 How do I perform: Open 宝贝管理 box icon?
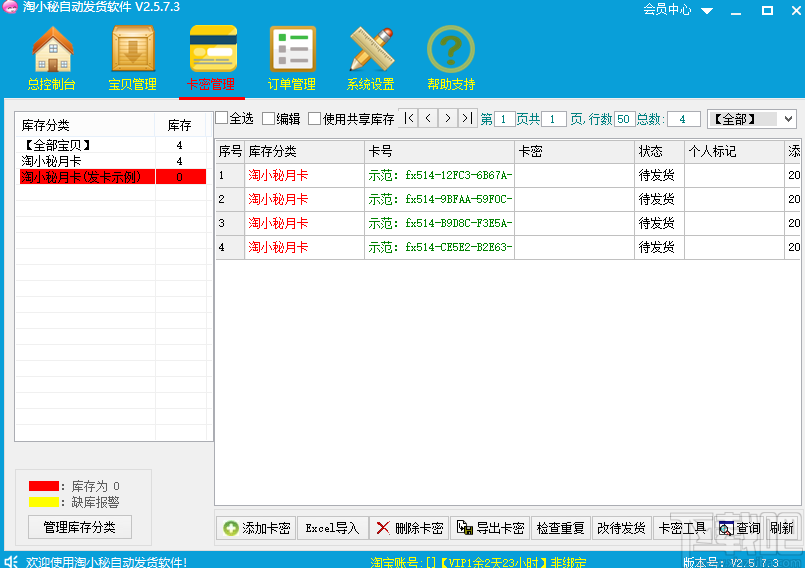point(133,49)
